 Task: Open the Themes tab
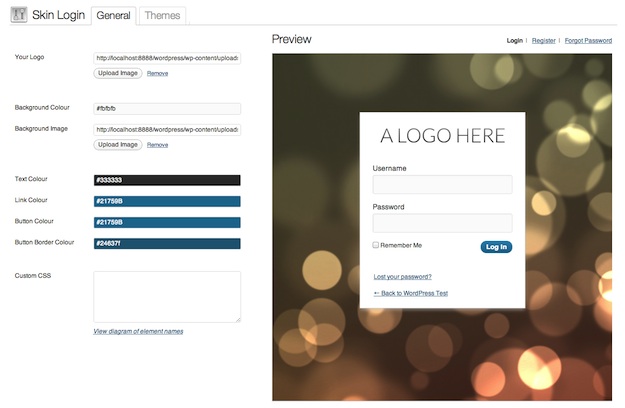pos(162,16)
